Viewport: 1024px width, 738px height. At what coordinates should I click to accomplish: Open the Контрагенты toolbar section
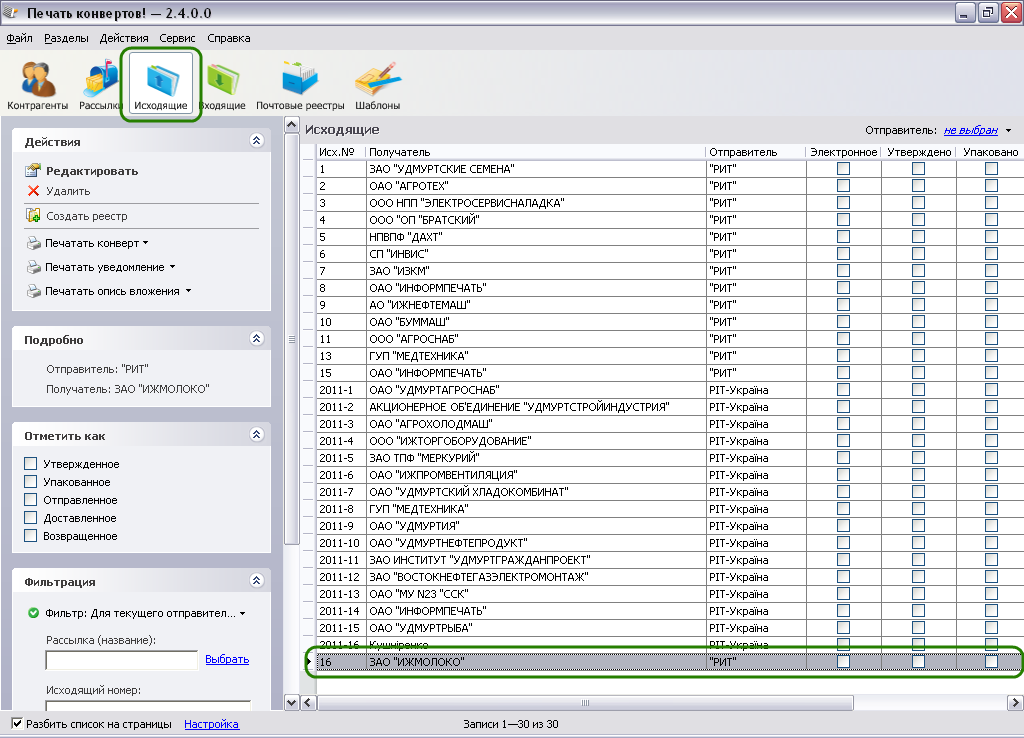(x=38, y=85)
